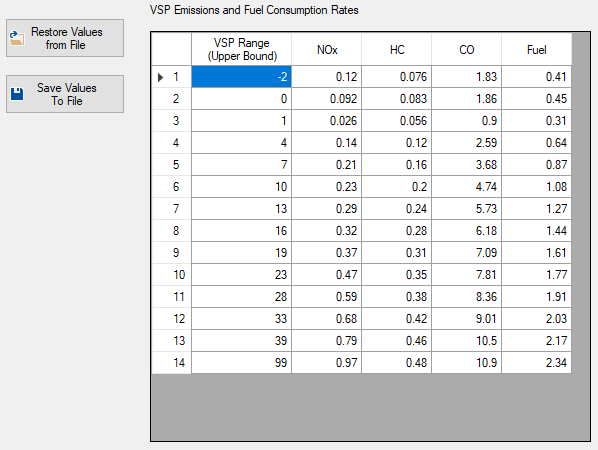Click CO cell with value 3.68

point(466,165)
